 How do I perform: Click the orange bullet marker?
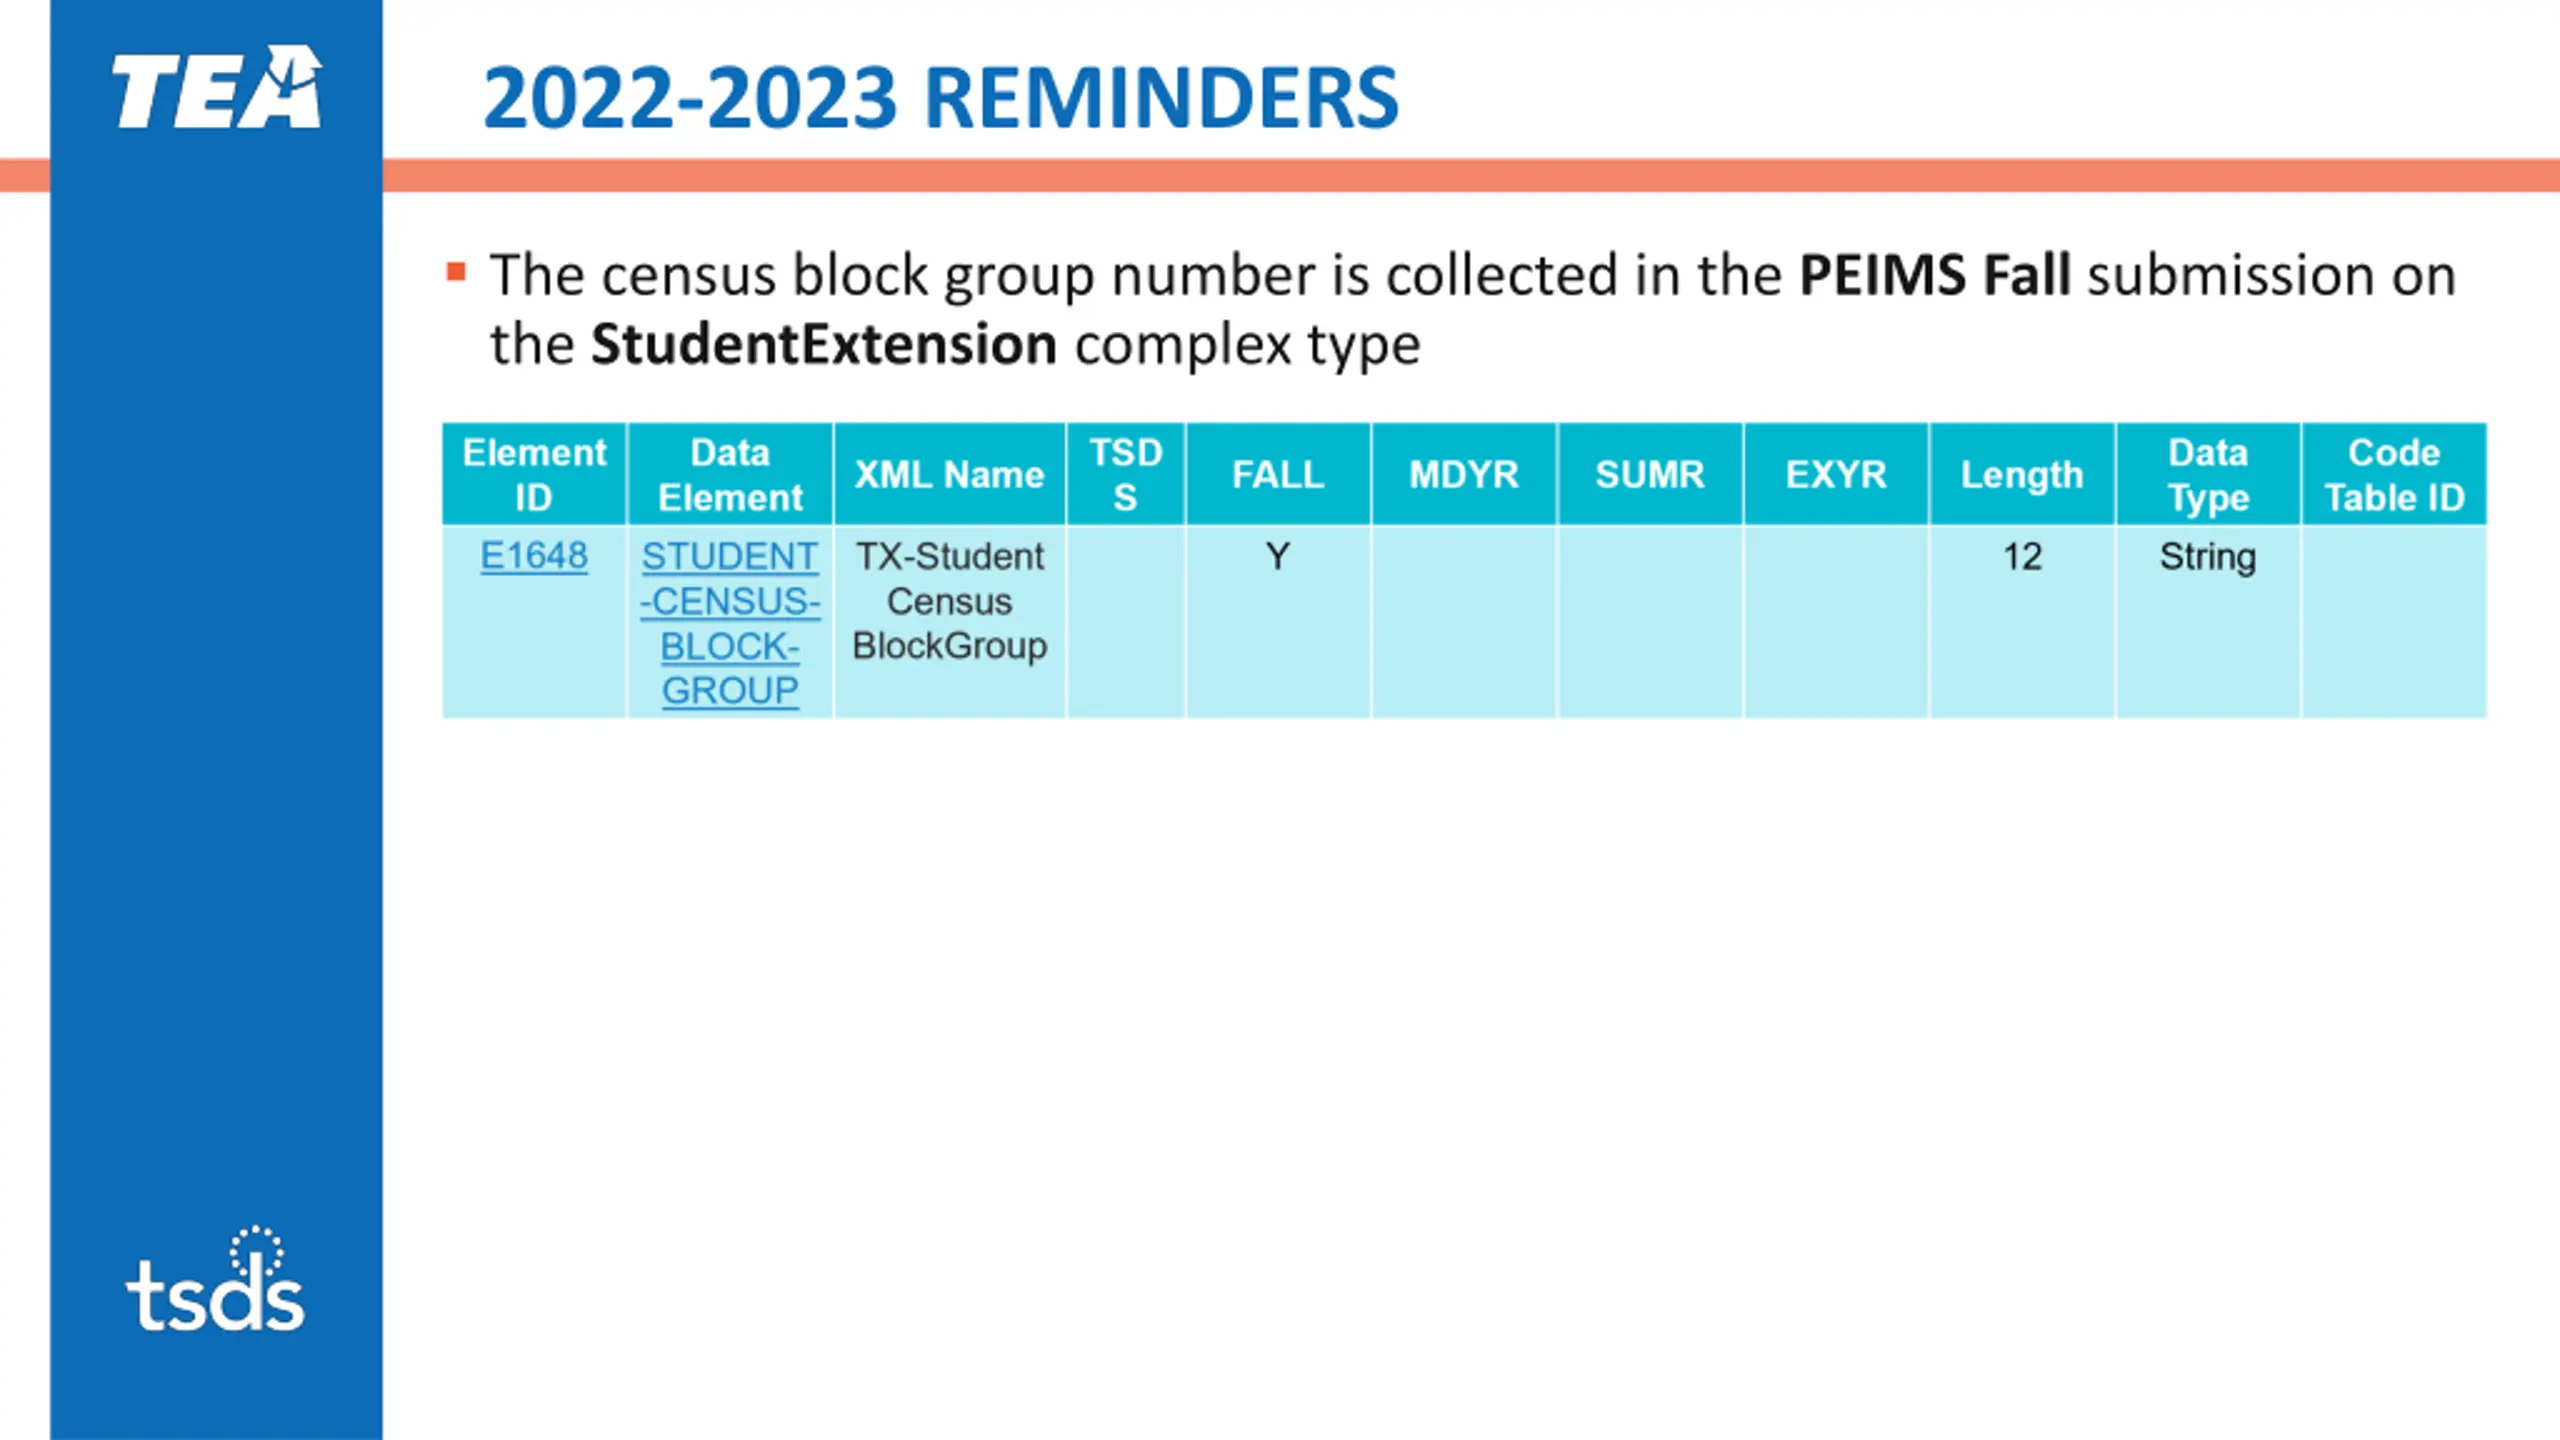click(456, 272)
